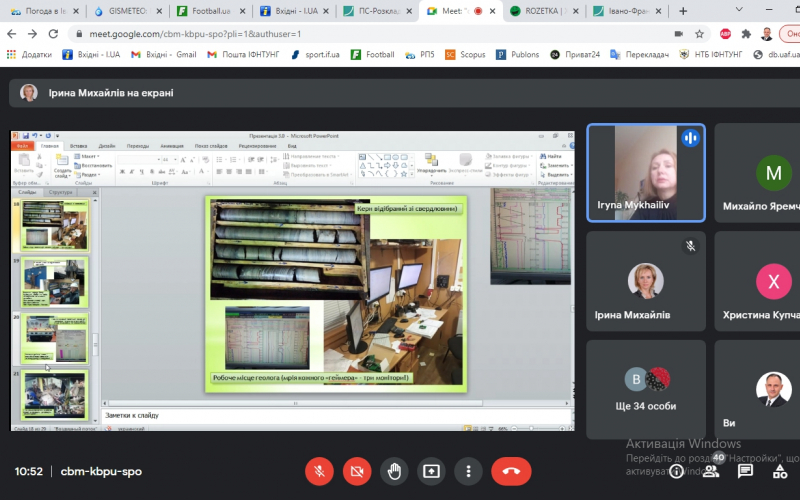The height and width of the screenshot is (500, 800).
Task: Switch to ROZETKA tab
Action: pyautogui.click(x=544, y=11)
